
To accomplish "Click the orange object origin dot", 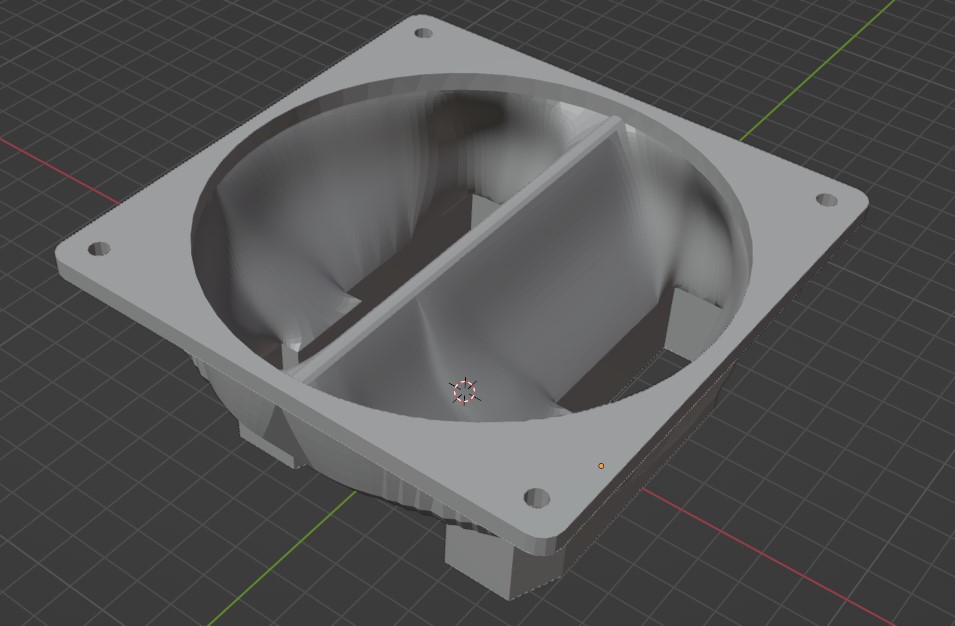I will [601, 466].
